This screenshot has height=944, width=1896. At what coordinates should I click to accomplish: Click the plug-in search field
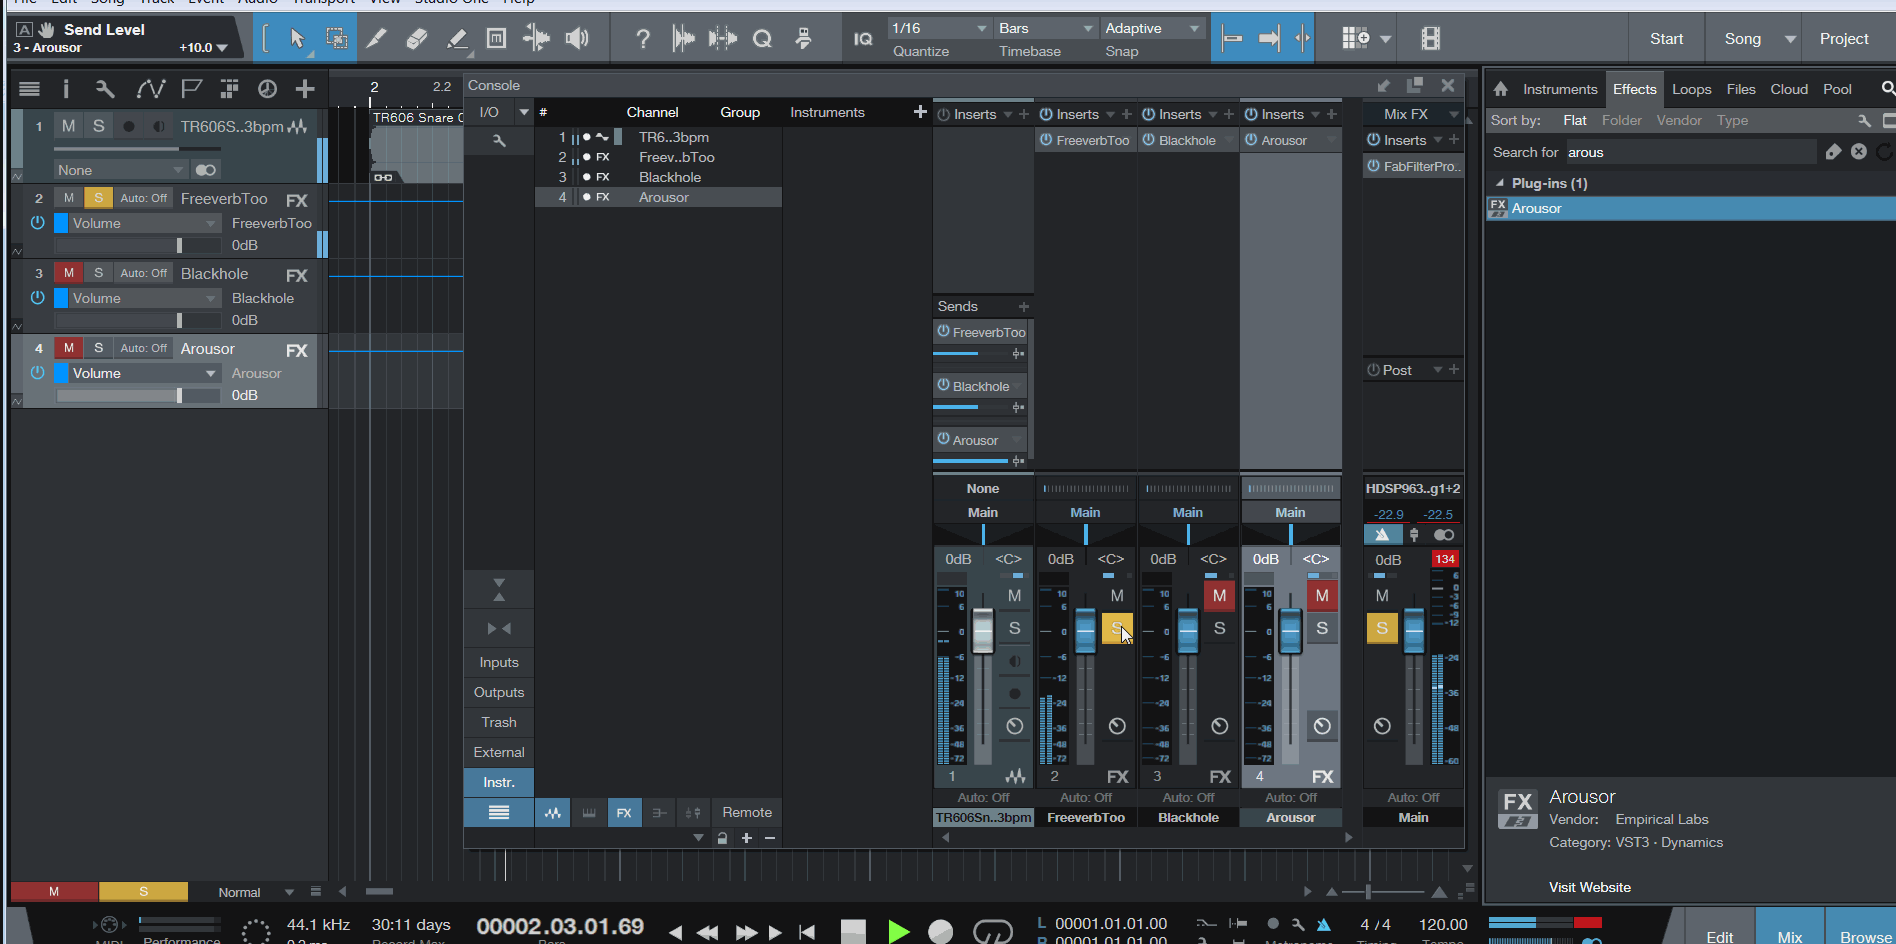pos(1688,152)
